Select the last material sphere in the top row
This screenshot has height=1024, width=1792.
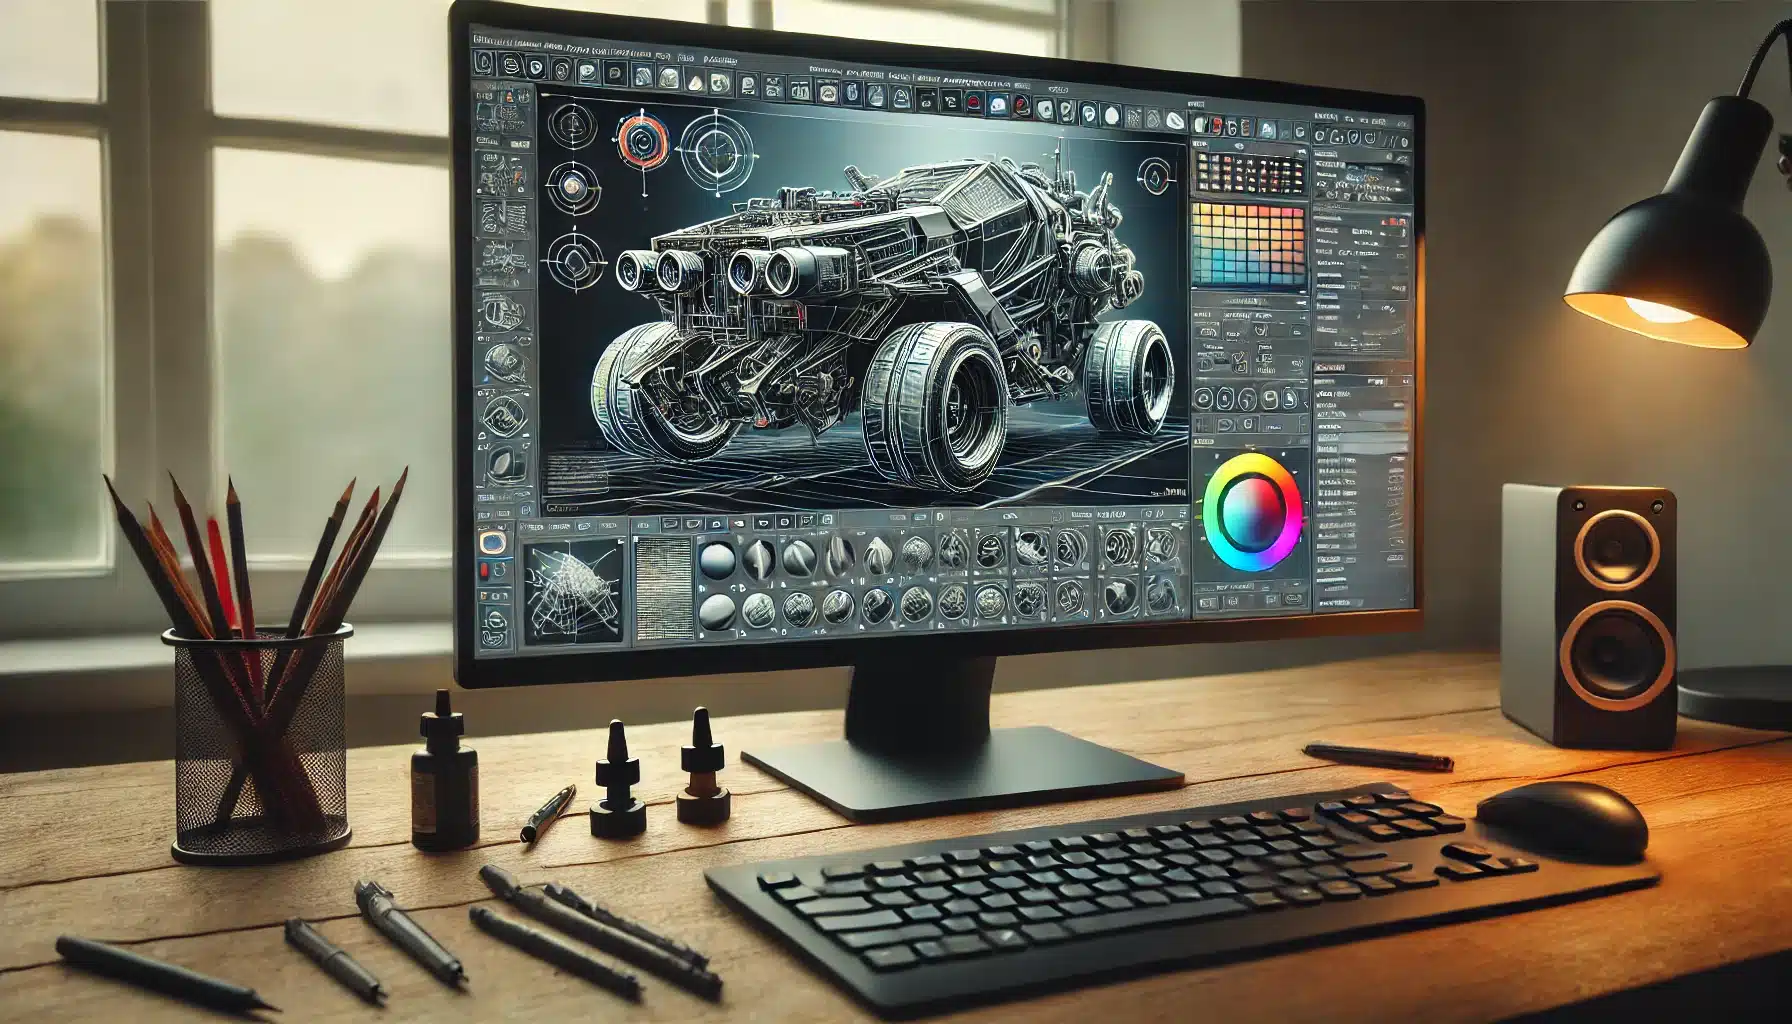click(1160, 547)
